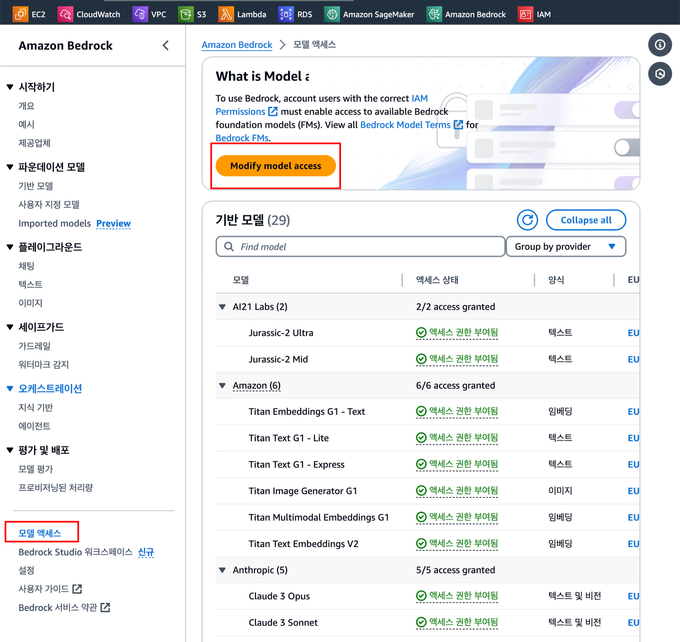Open 가드레일 in the sidebar

(35, 346)
